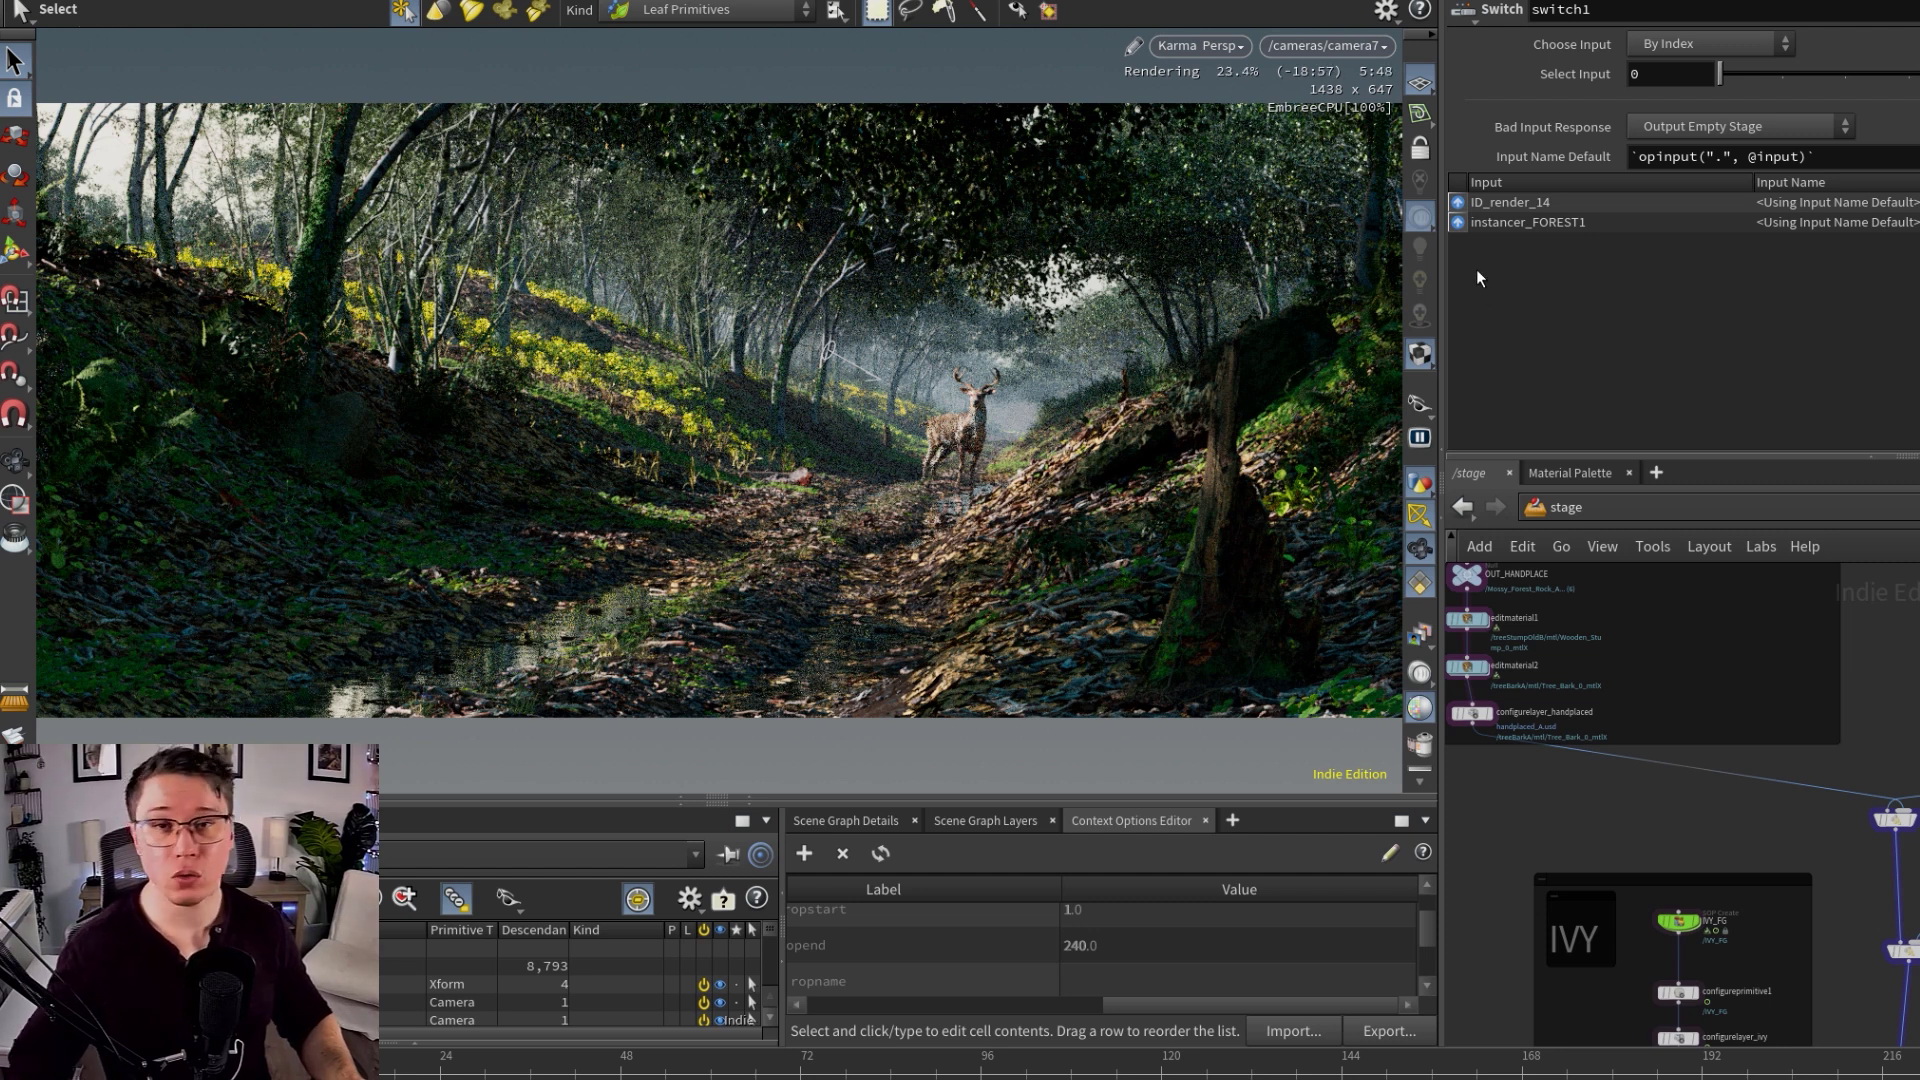Viewport: 1920px width, 1080px height.
Task: Open the network editor Add menu
Action: tap(1479, 547)
